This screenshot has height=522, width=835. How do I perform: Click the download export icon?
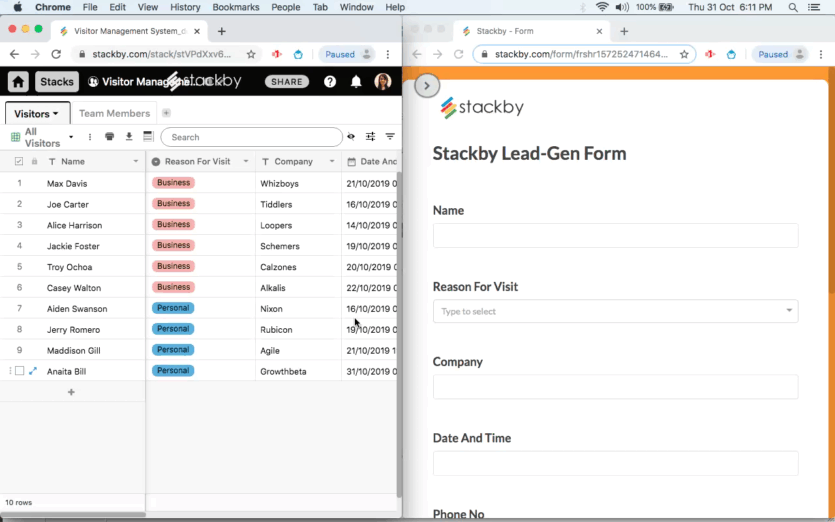(x=129, y=137)
